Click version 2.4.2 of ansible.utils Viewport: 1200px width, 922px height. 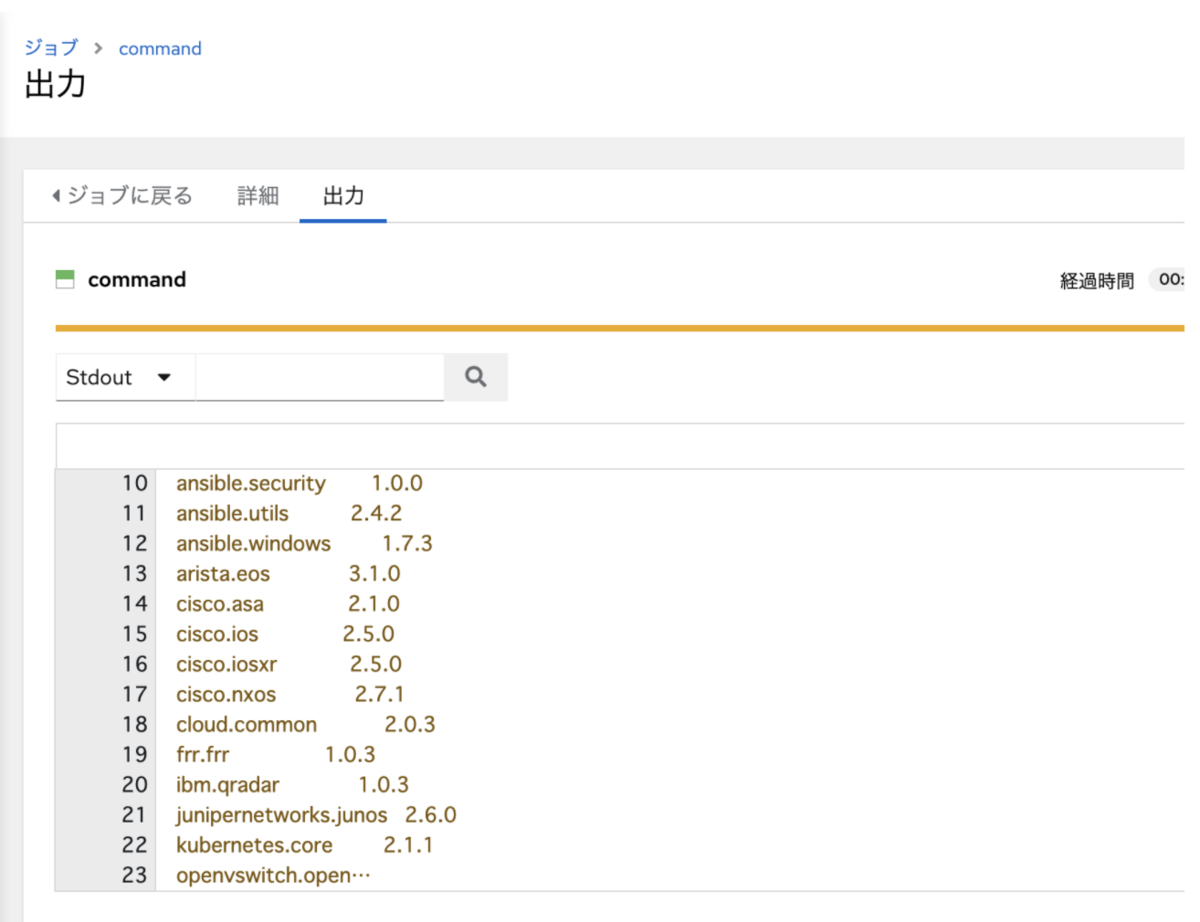[x=376, y=513]
